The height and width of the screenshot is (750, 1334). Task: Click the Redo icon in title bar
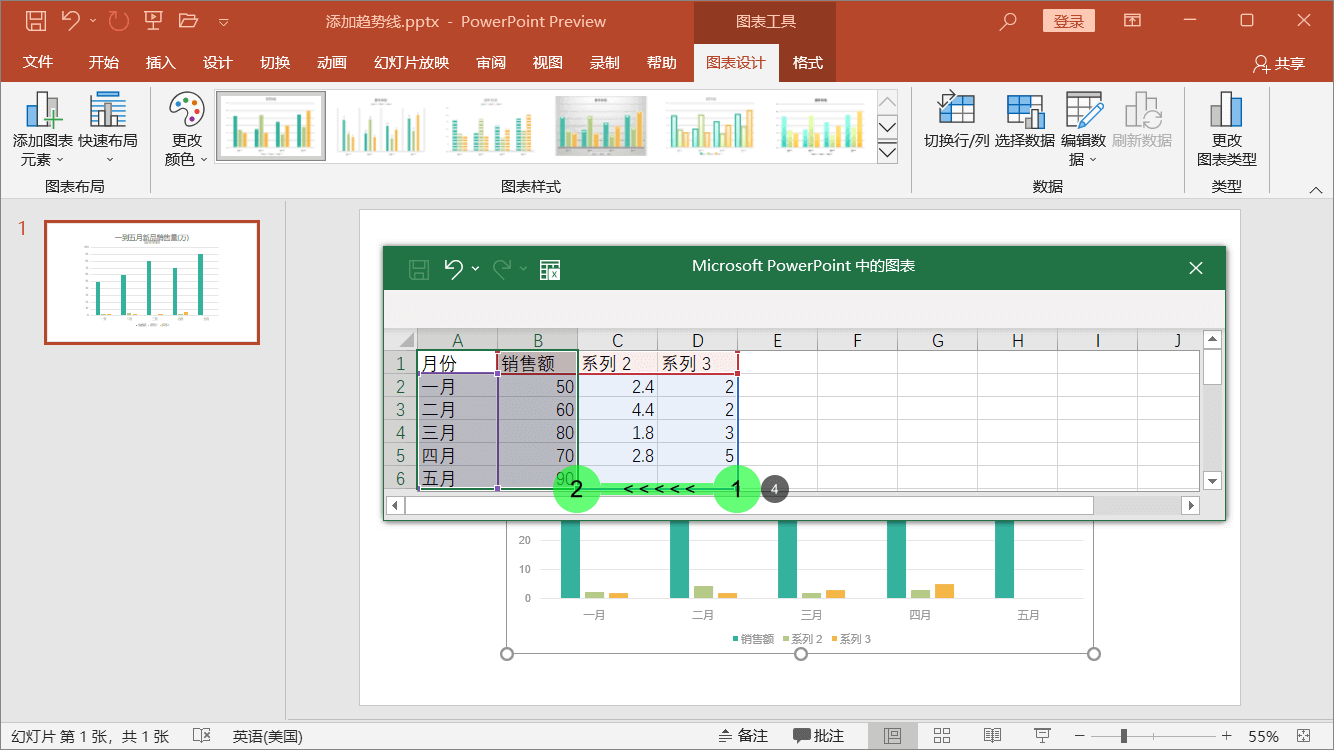click(118, 21)
